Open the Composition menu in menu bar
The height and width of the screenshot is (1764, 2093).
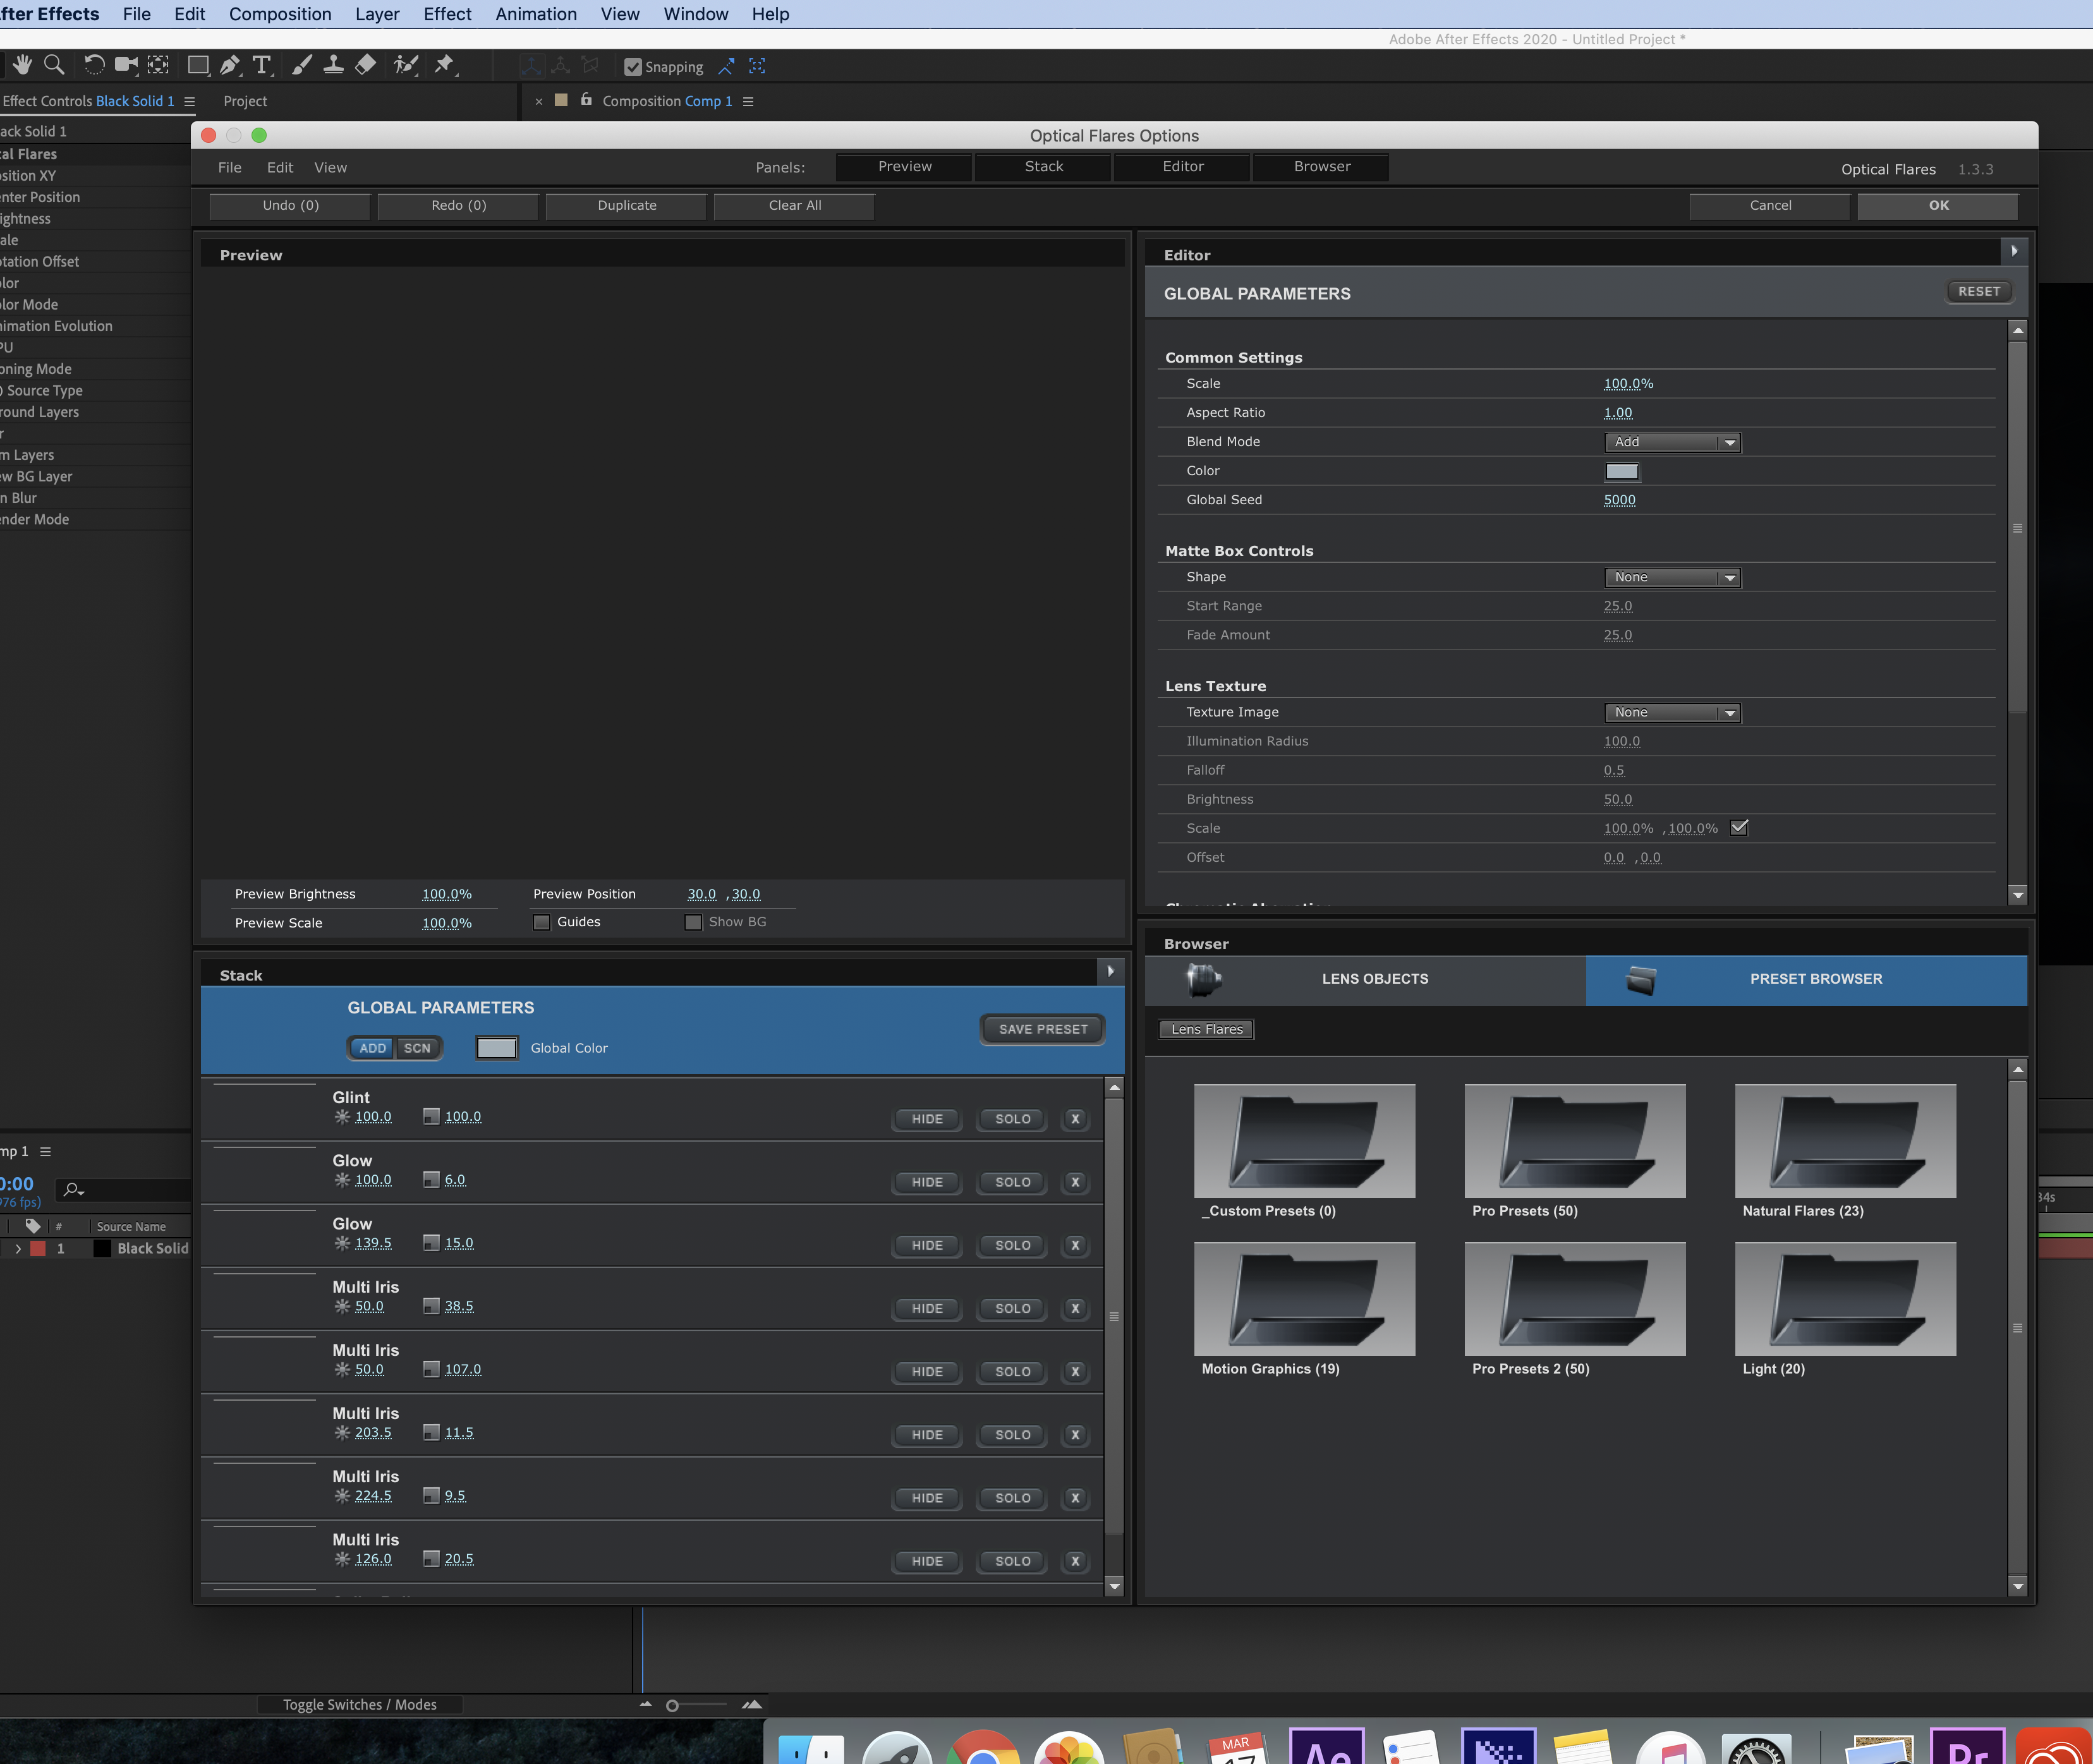(x=280, y=14)
